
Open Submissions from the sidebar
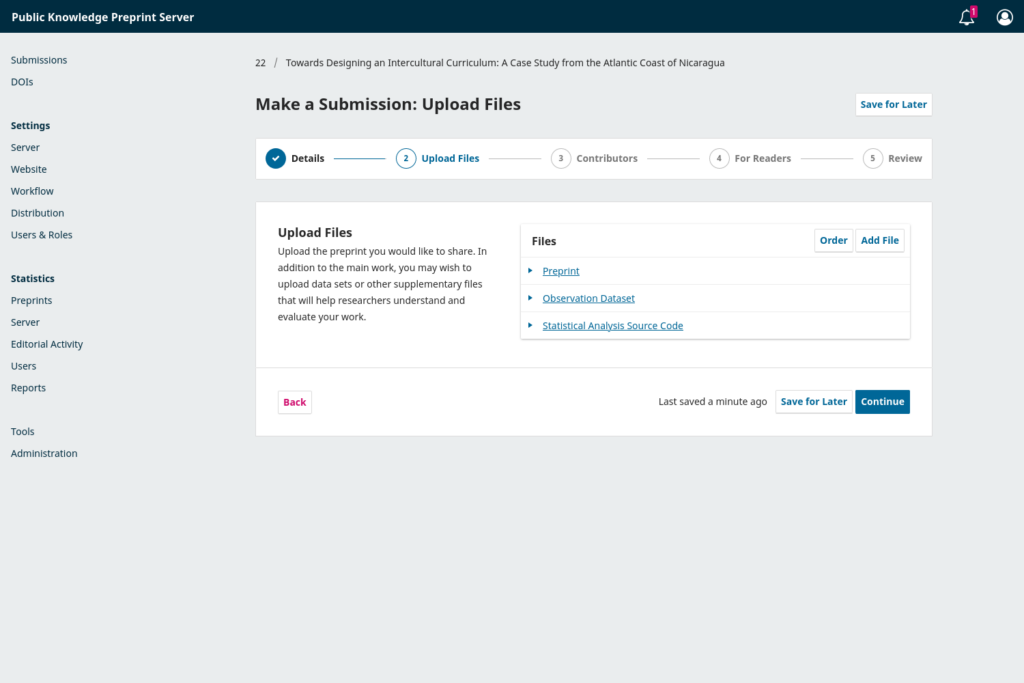point(38,60)
